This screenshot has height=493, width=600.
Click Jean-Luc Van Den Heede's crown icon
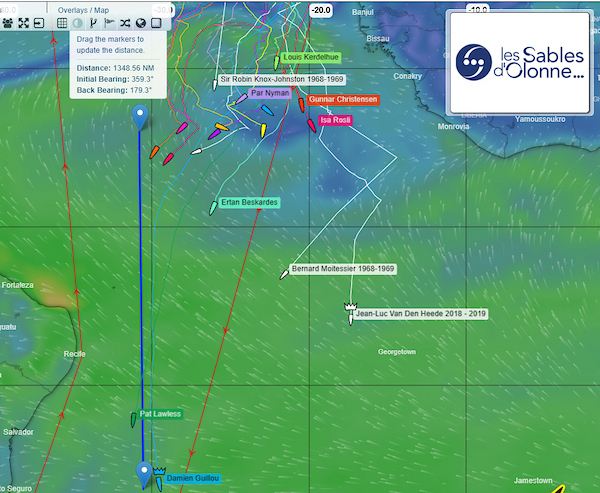(x=351, y=306)
